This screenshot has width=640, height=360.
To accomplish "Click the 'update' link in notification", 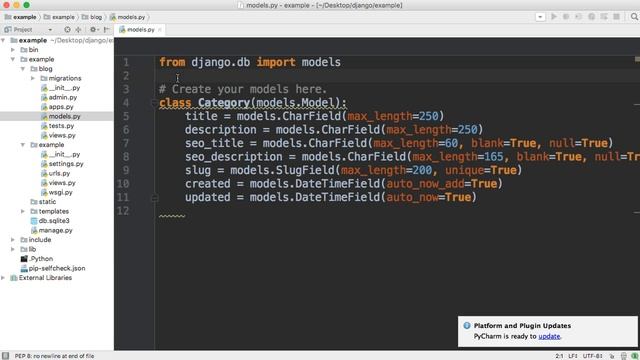I will coord(549,337).
